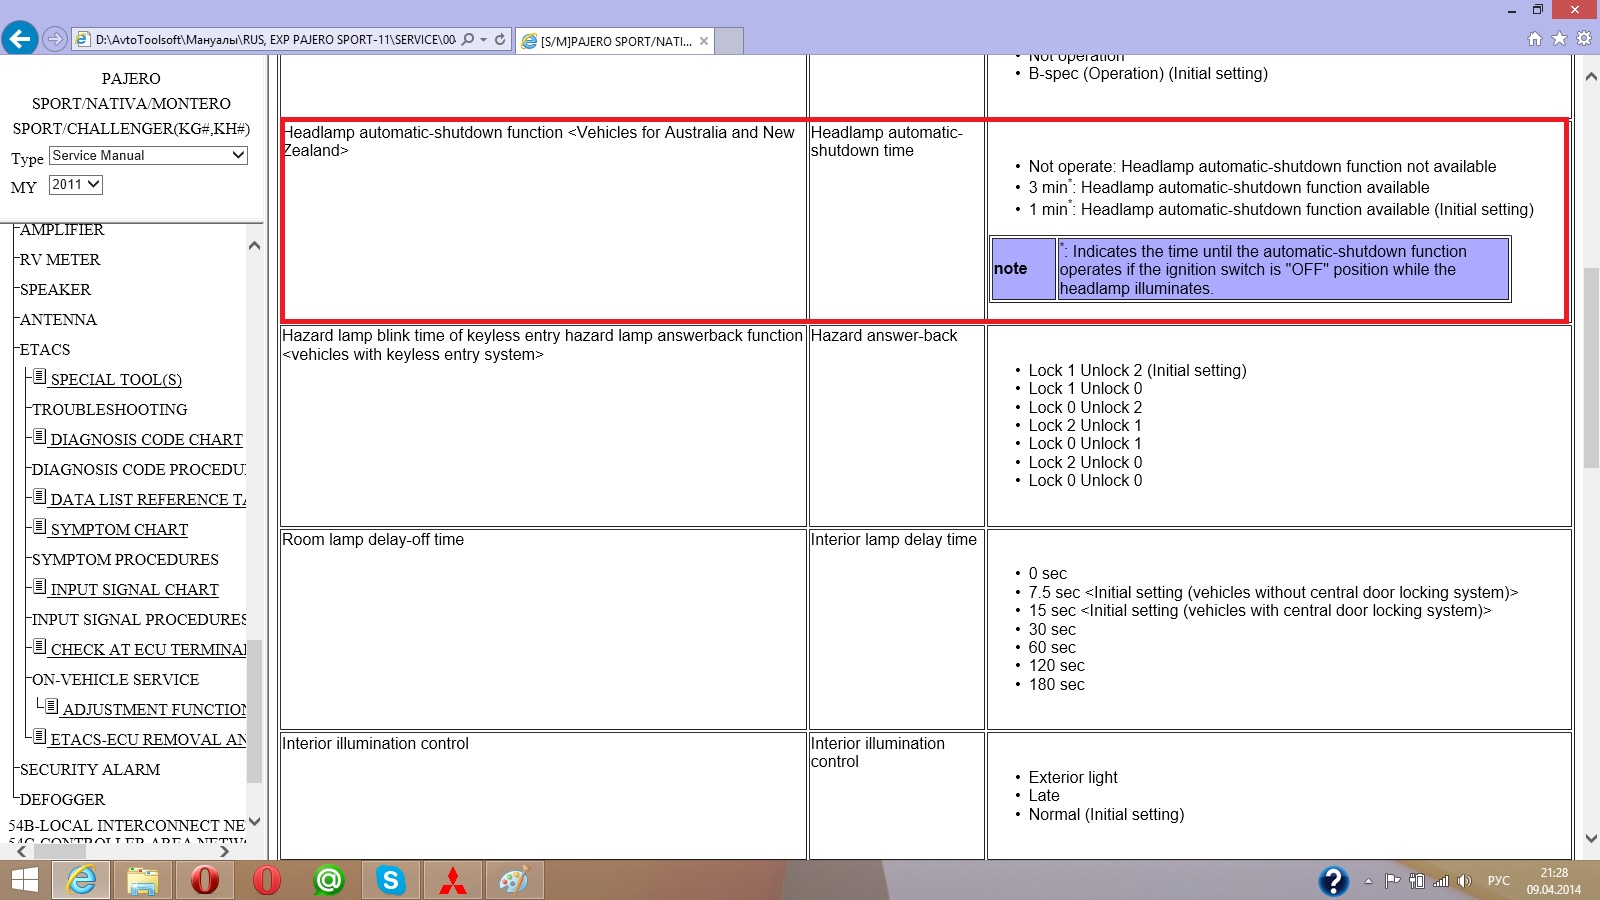The height and width of the screenshot is (900, 1600).
Task: Launch Skype from the taskbar
Action: [x=390, y=880]
